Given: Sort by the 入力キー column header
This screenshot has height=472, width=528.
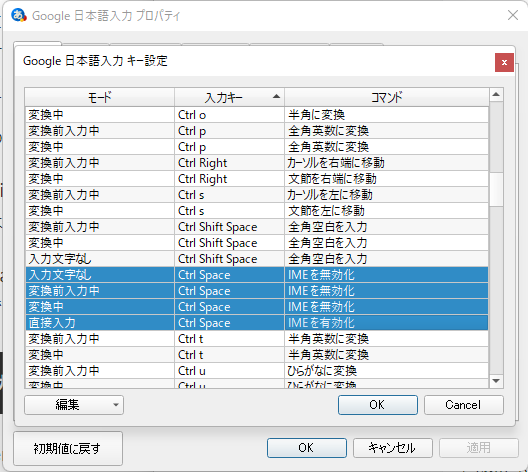Looking at the screenshot, I should coord(229,97).
